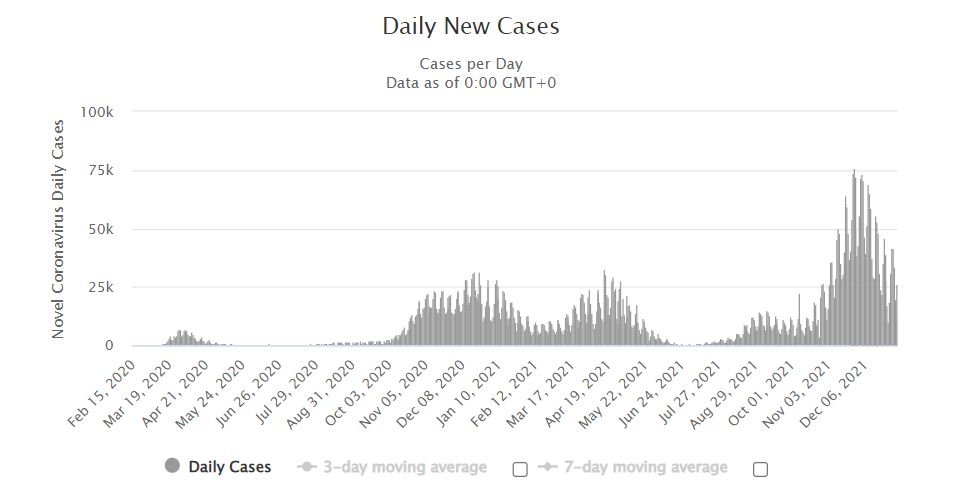The height and width of the screenshot is (484, 953).
Task: Click the gray Daily Cases legend circle
Action: coord(173,466)
